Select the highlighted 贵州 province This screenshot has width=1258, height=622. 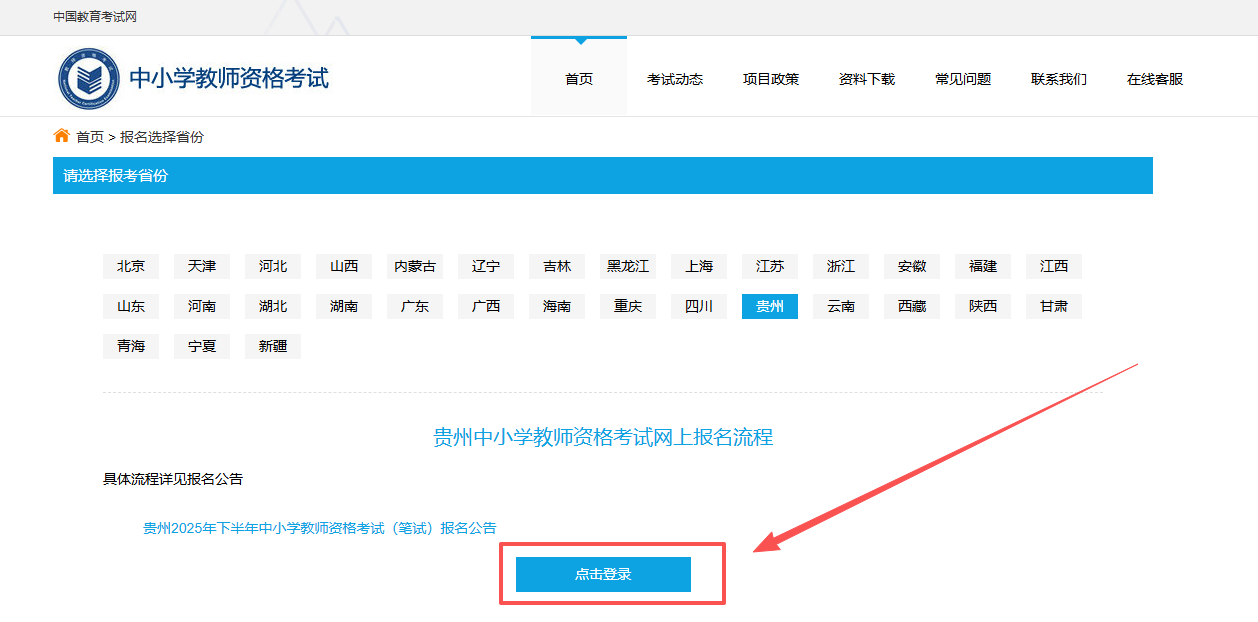770,306
